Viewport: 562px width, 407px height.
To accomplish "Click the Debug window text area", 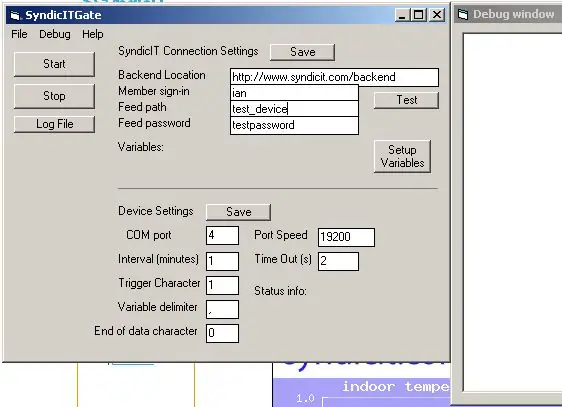I will click(513, 212).
